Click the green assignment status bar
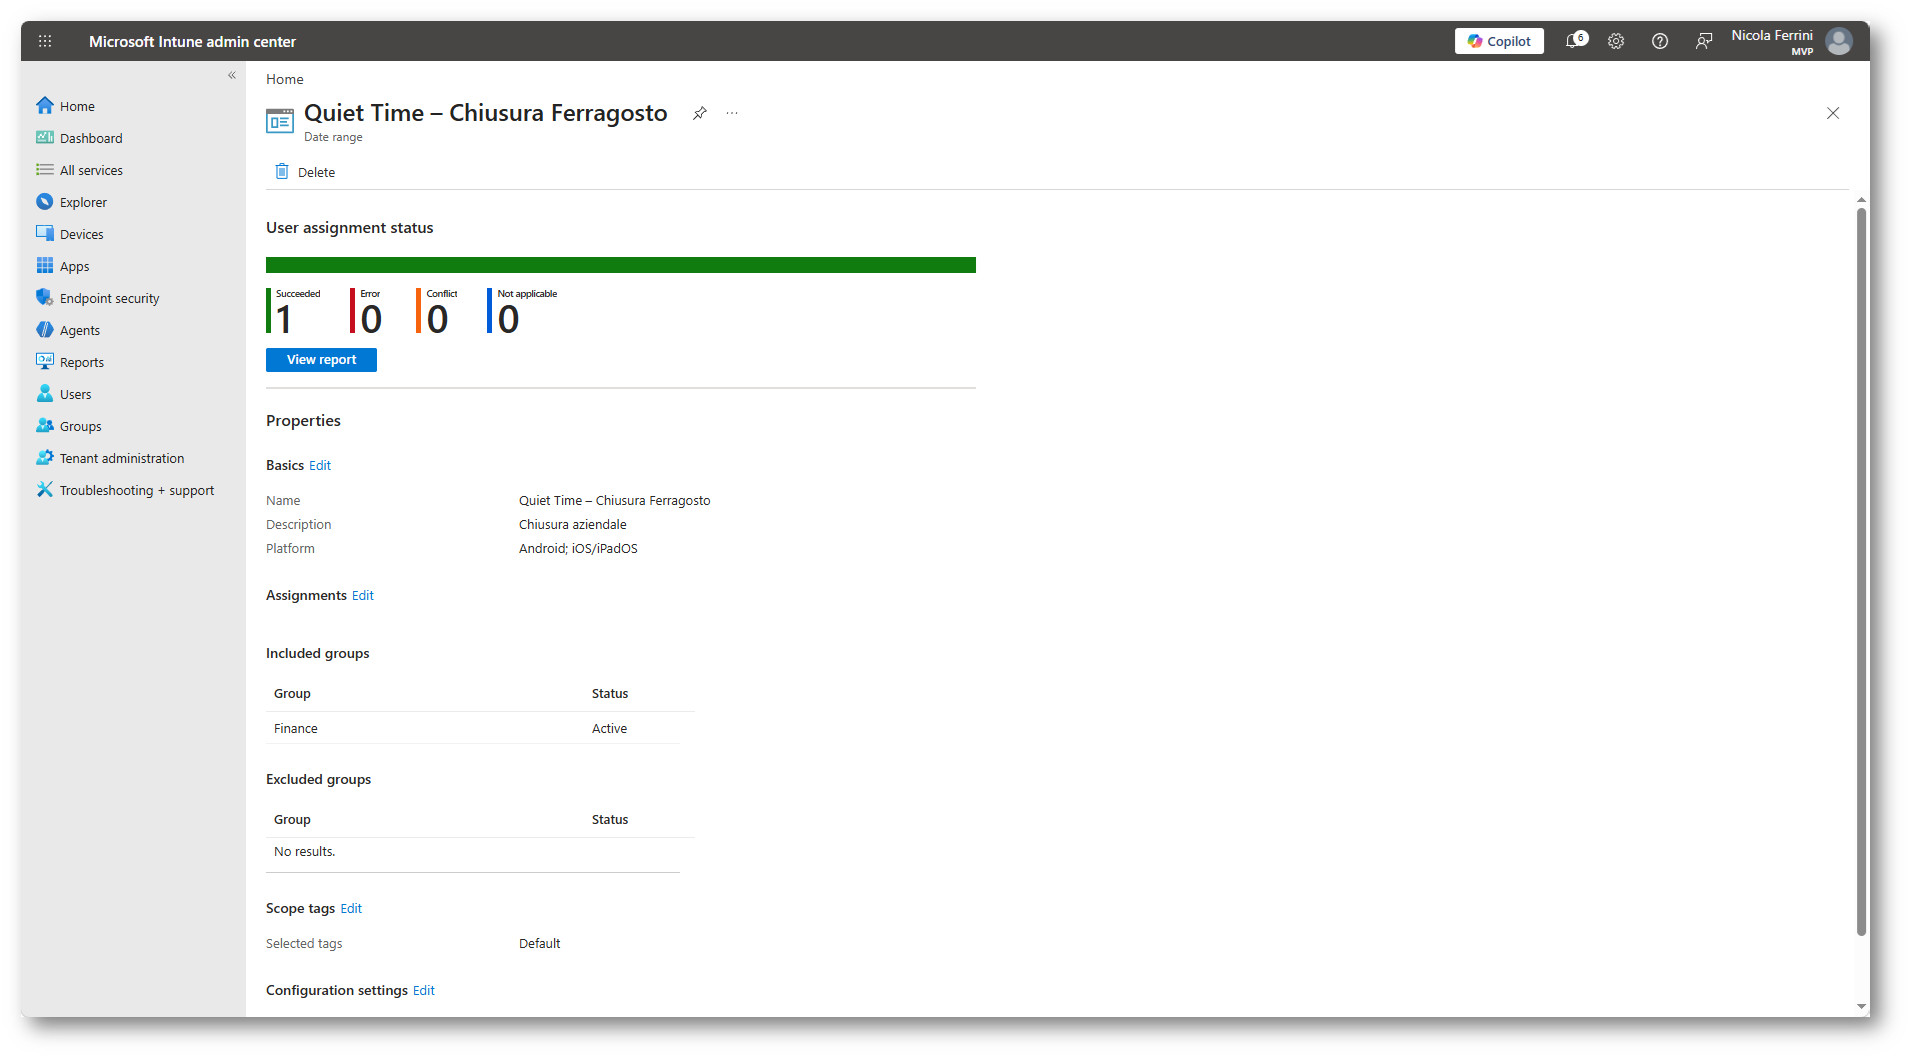 coord(621,265)
